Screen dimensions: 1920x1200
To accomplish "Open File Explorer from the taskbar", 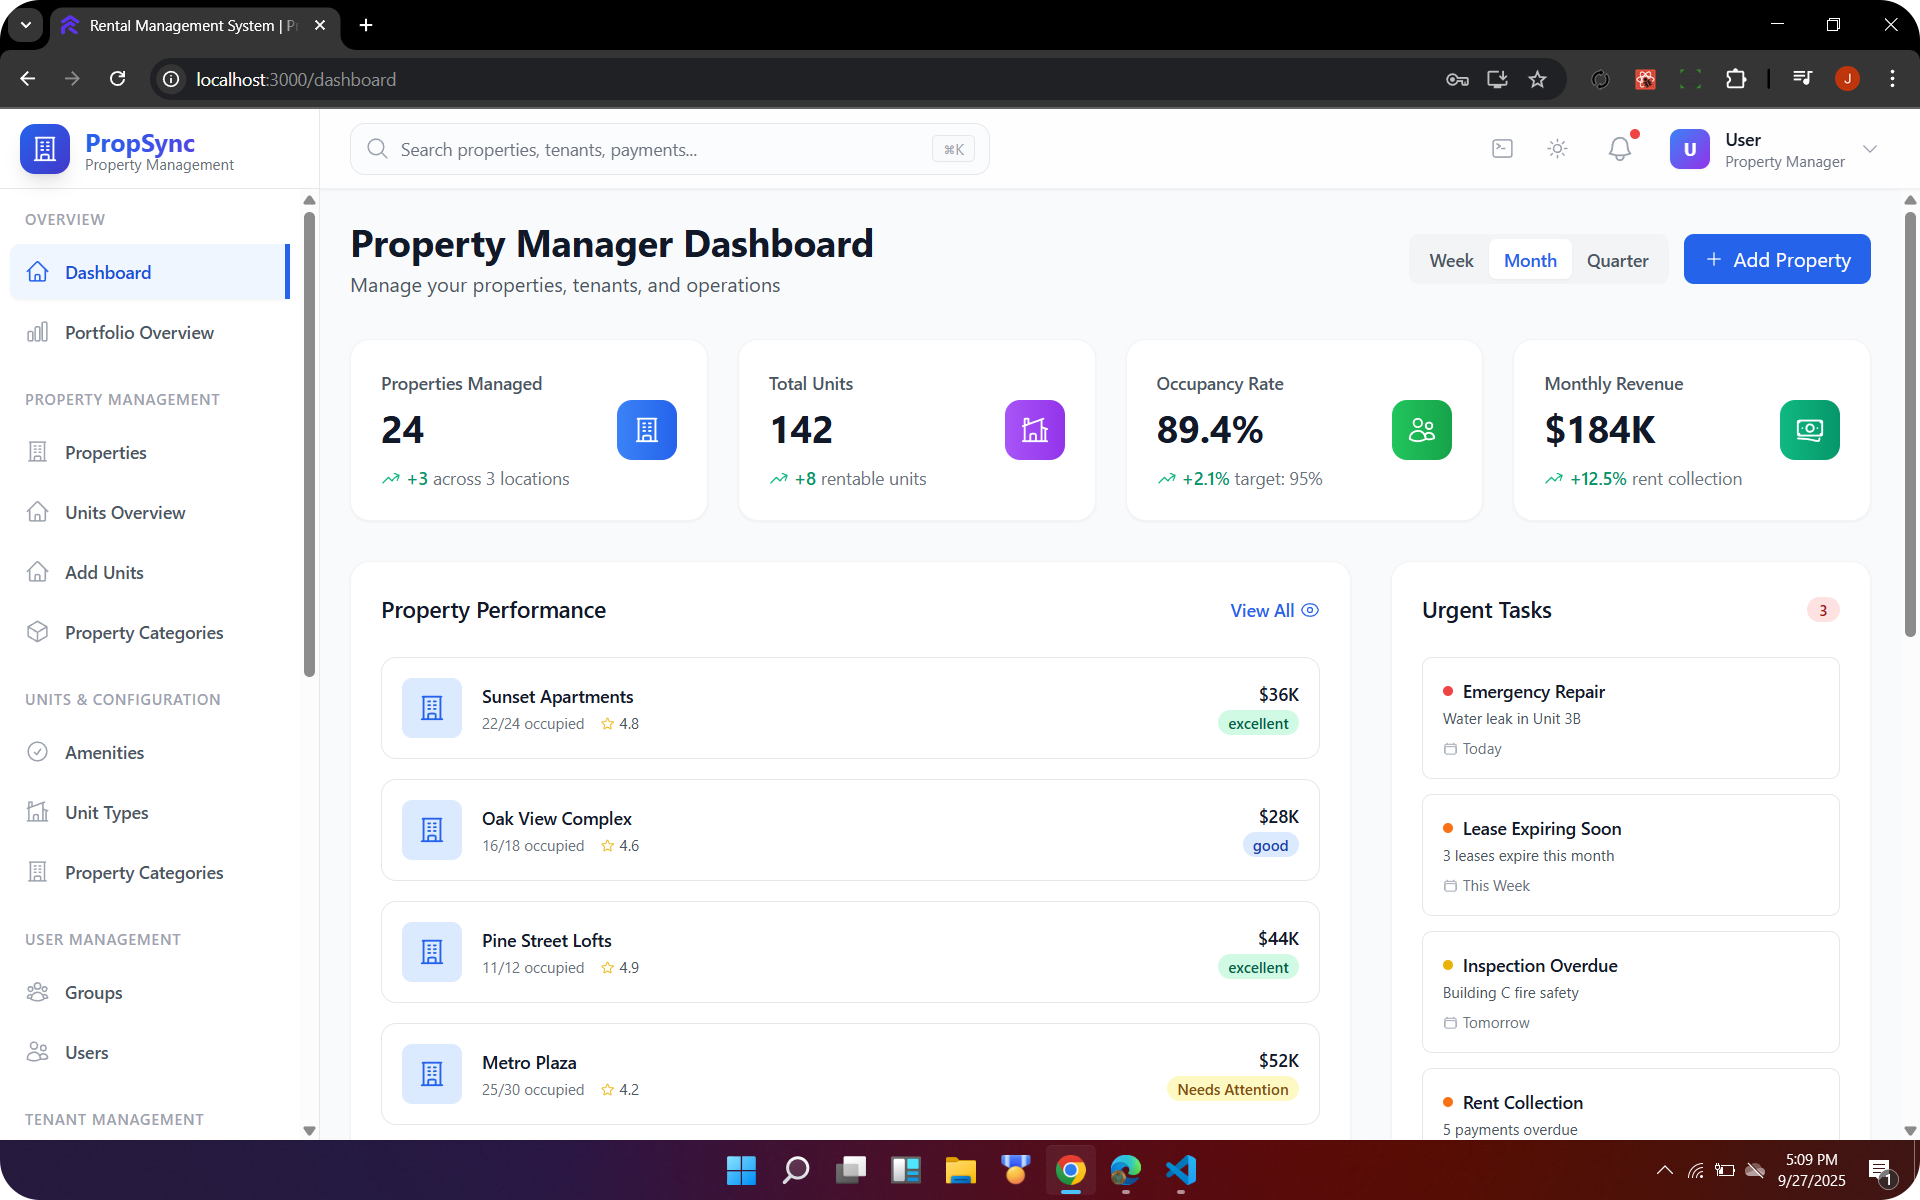I will (961, 1170).
